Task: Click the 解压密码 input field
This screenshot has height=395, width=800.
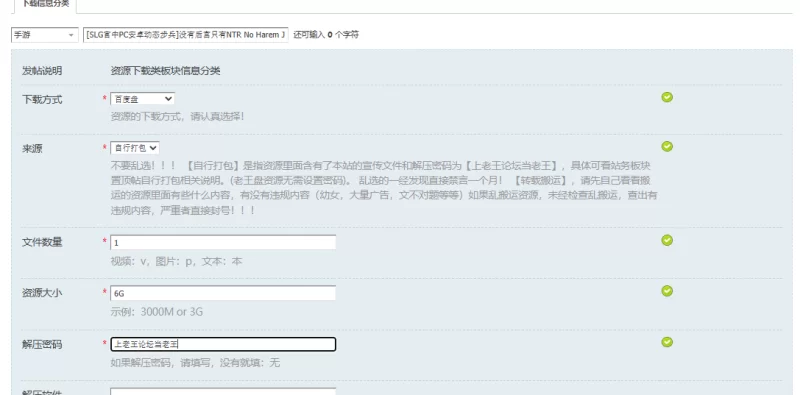Action: click(223, 344)
